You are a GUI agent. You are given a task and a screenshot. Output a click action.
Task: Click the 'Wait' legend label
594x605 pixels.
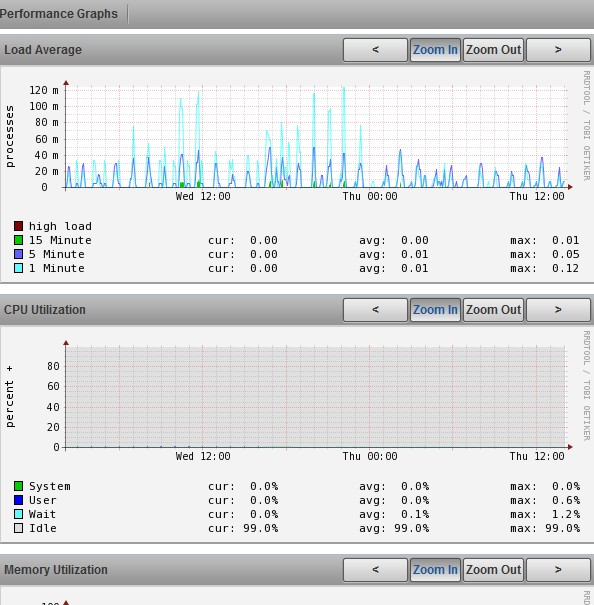tap(42, 514)
